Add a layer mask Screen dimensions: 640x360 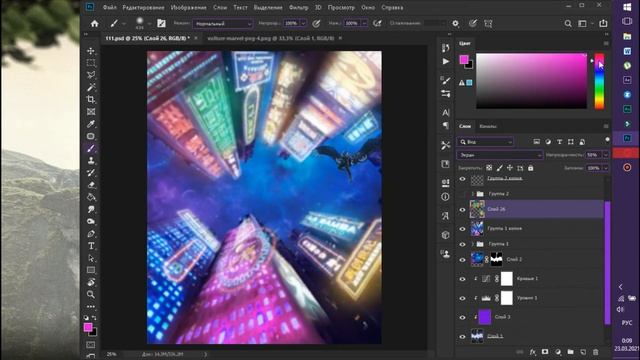tap(545, 352)
